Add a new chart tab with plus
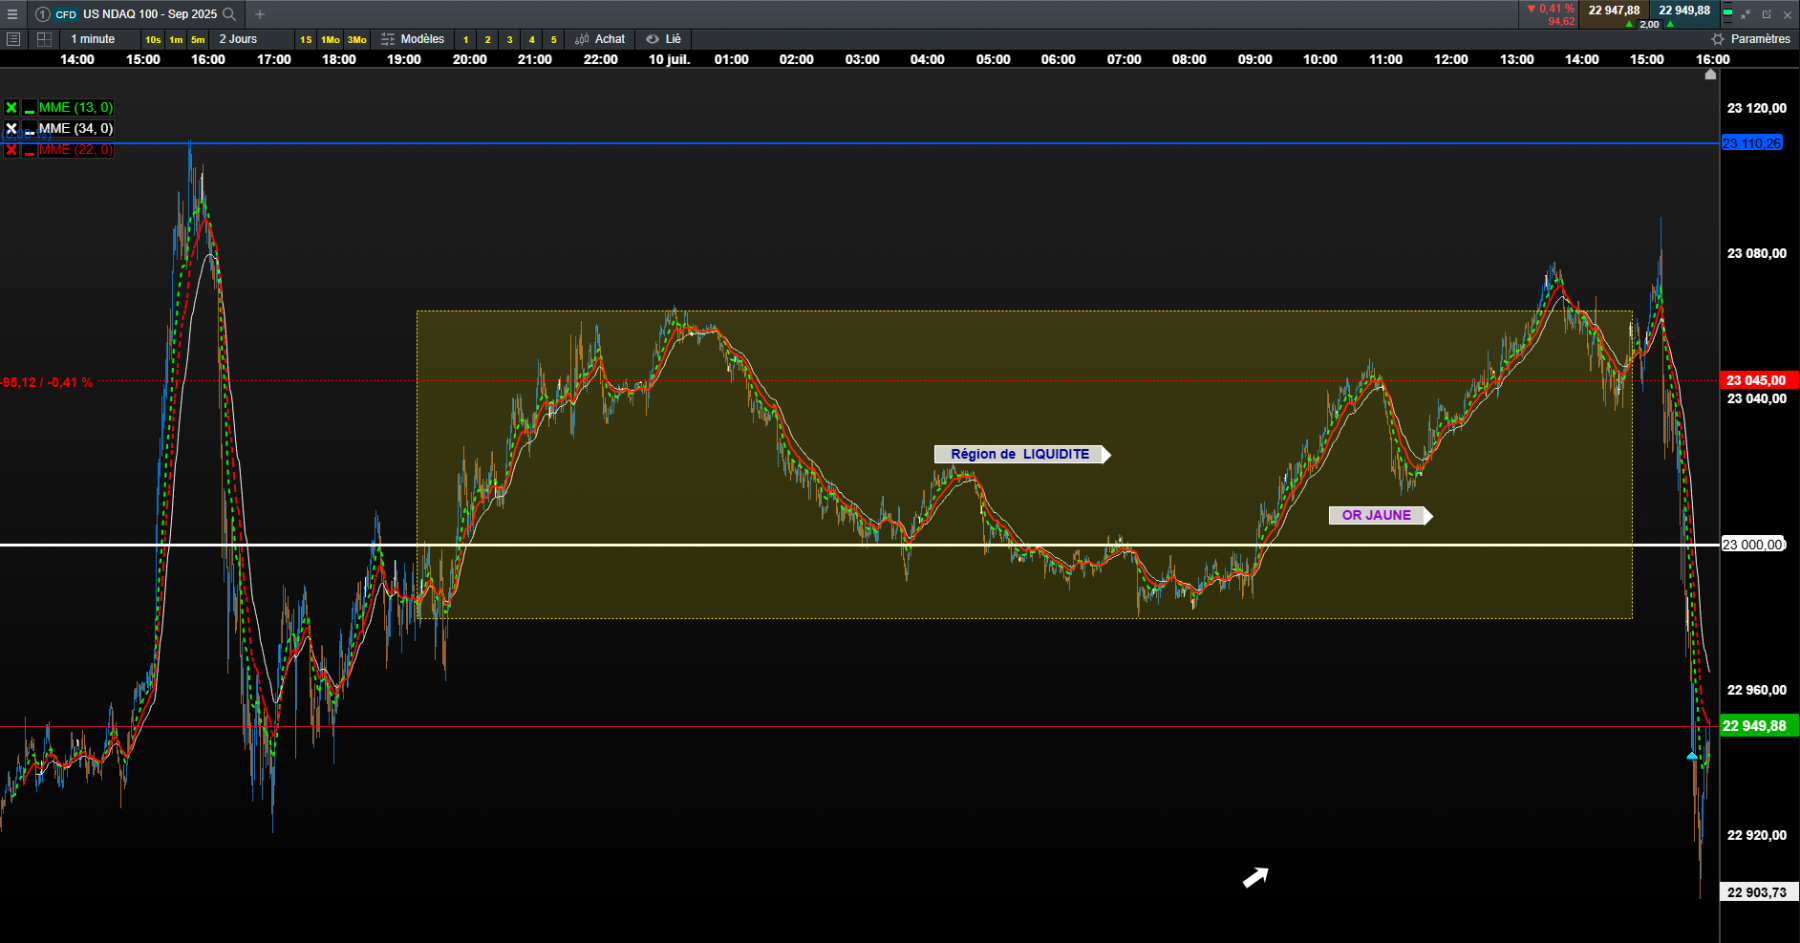This screenshot has height=943, width=1800. pos(260,14)
